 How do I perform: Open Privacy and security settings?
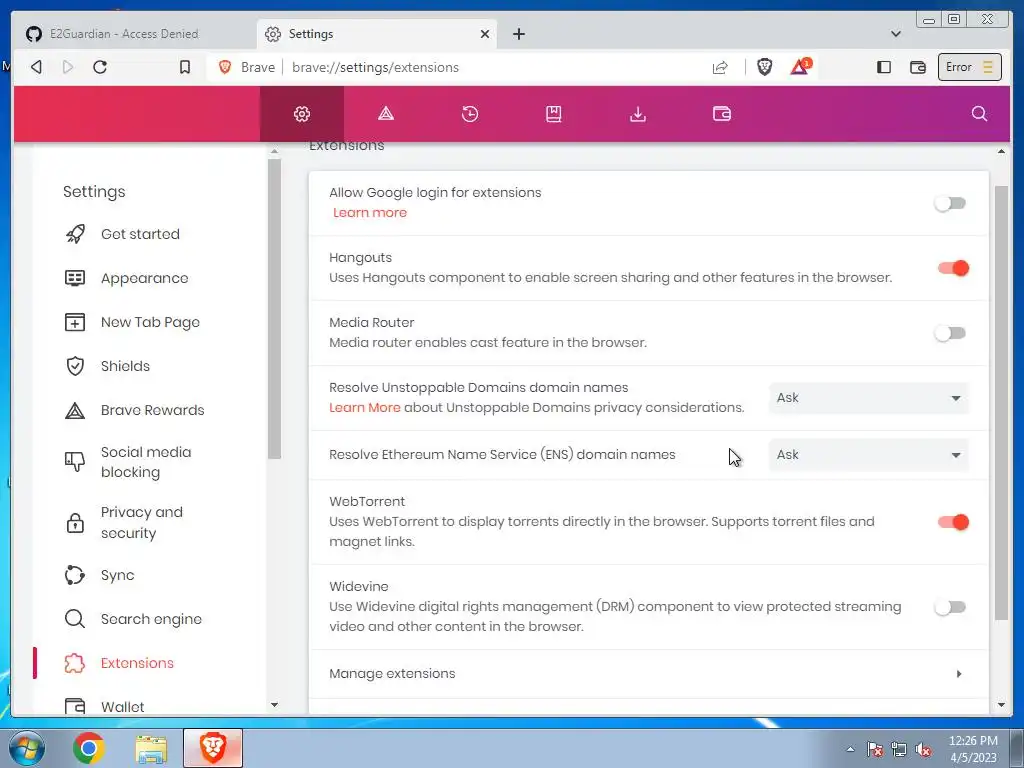click(142, 522)
